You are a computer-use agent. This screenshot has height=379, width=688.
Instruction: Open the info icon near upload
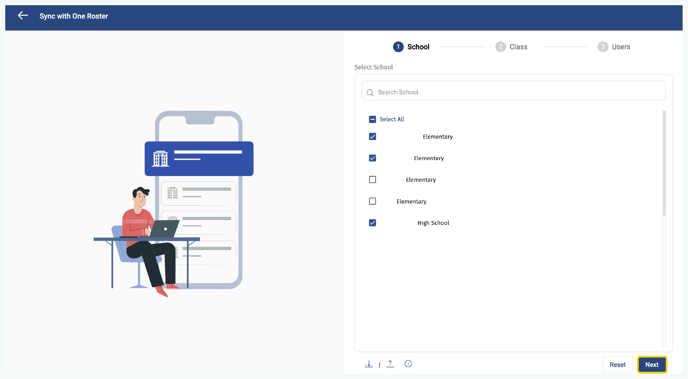click(x=408, y=364)
